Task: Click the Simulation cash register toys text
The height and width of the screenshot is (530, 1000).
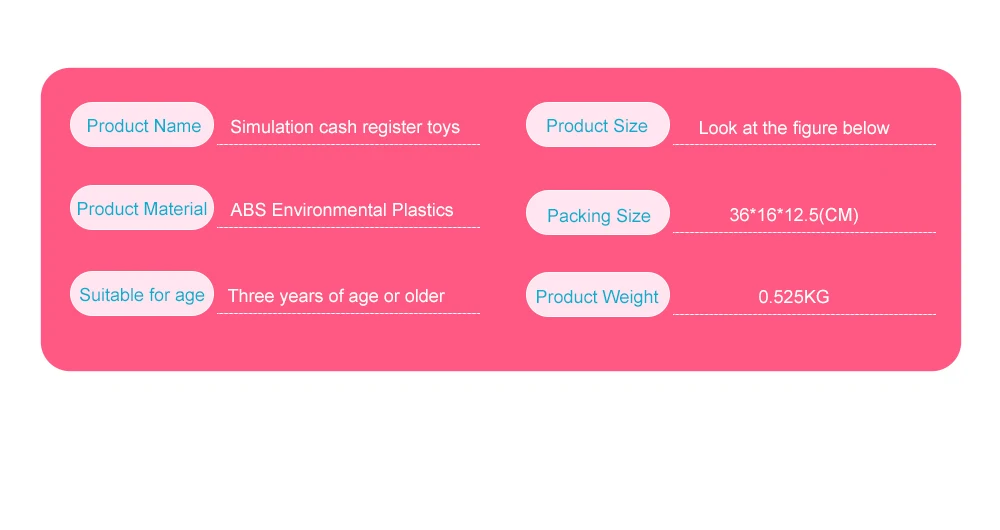Action: tap(345, 127)
